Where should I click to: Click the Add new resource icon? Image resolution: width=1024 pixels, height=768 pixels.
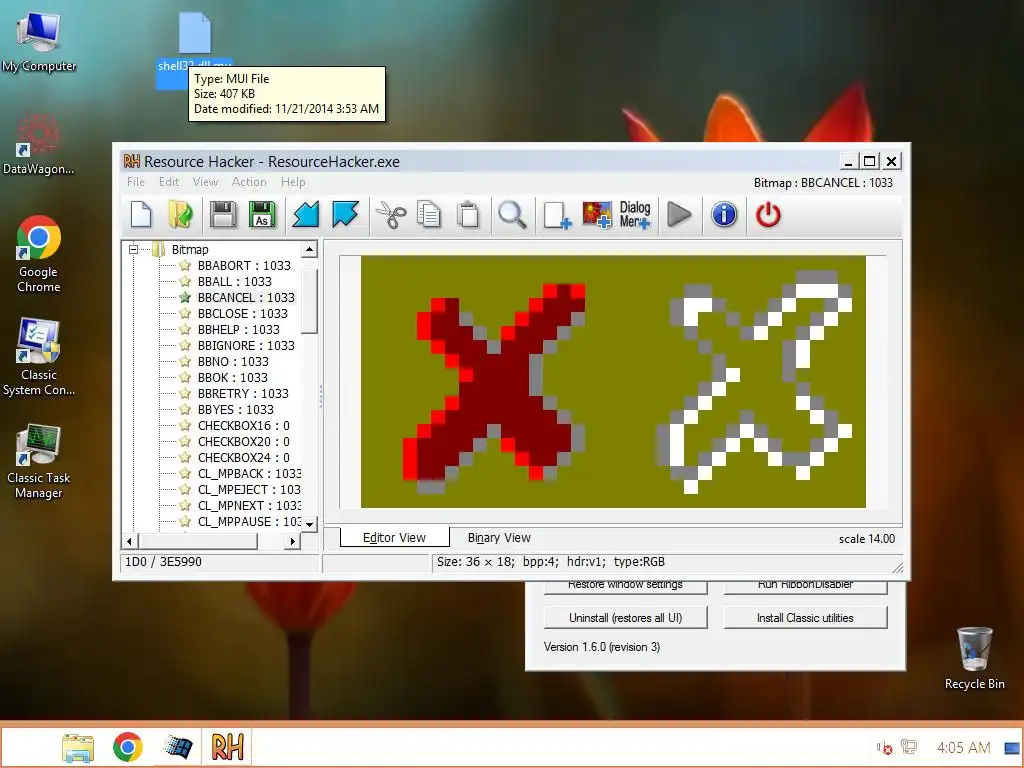point(557,215)
